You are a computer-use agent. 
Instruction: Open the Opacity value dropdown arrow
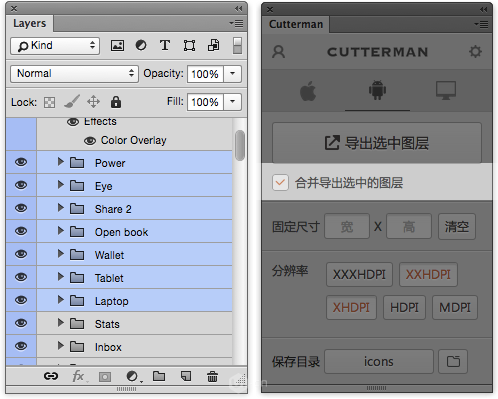(x=233, y=74)
